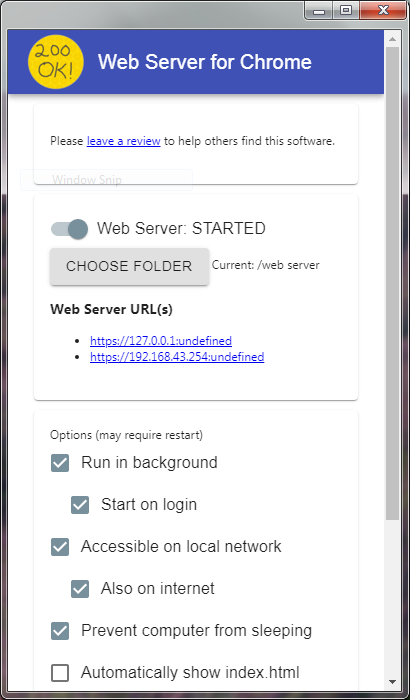Disable the Also on internet checkbox

tap(80, 589)
